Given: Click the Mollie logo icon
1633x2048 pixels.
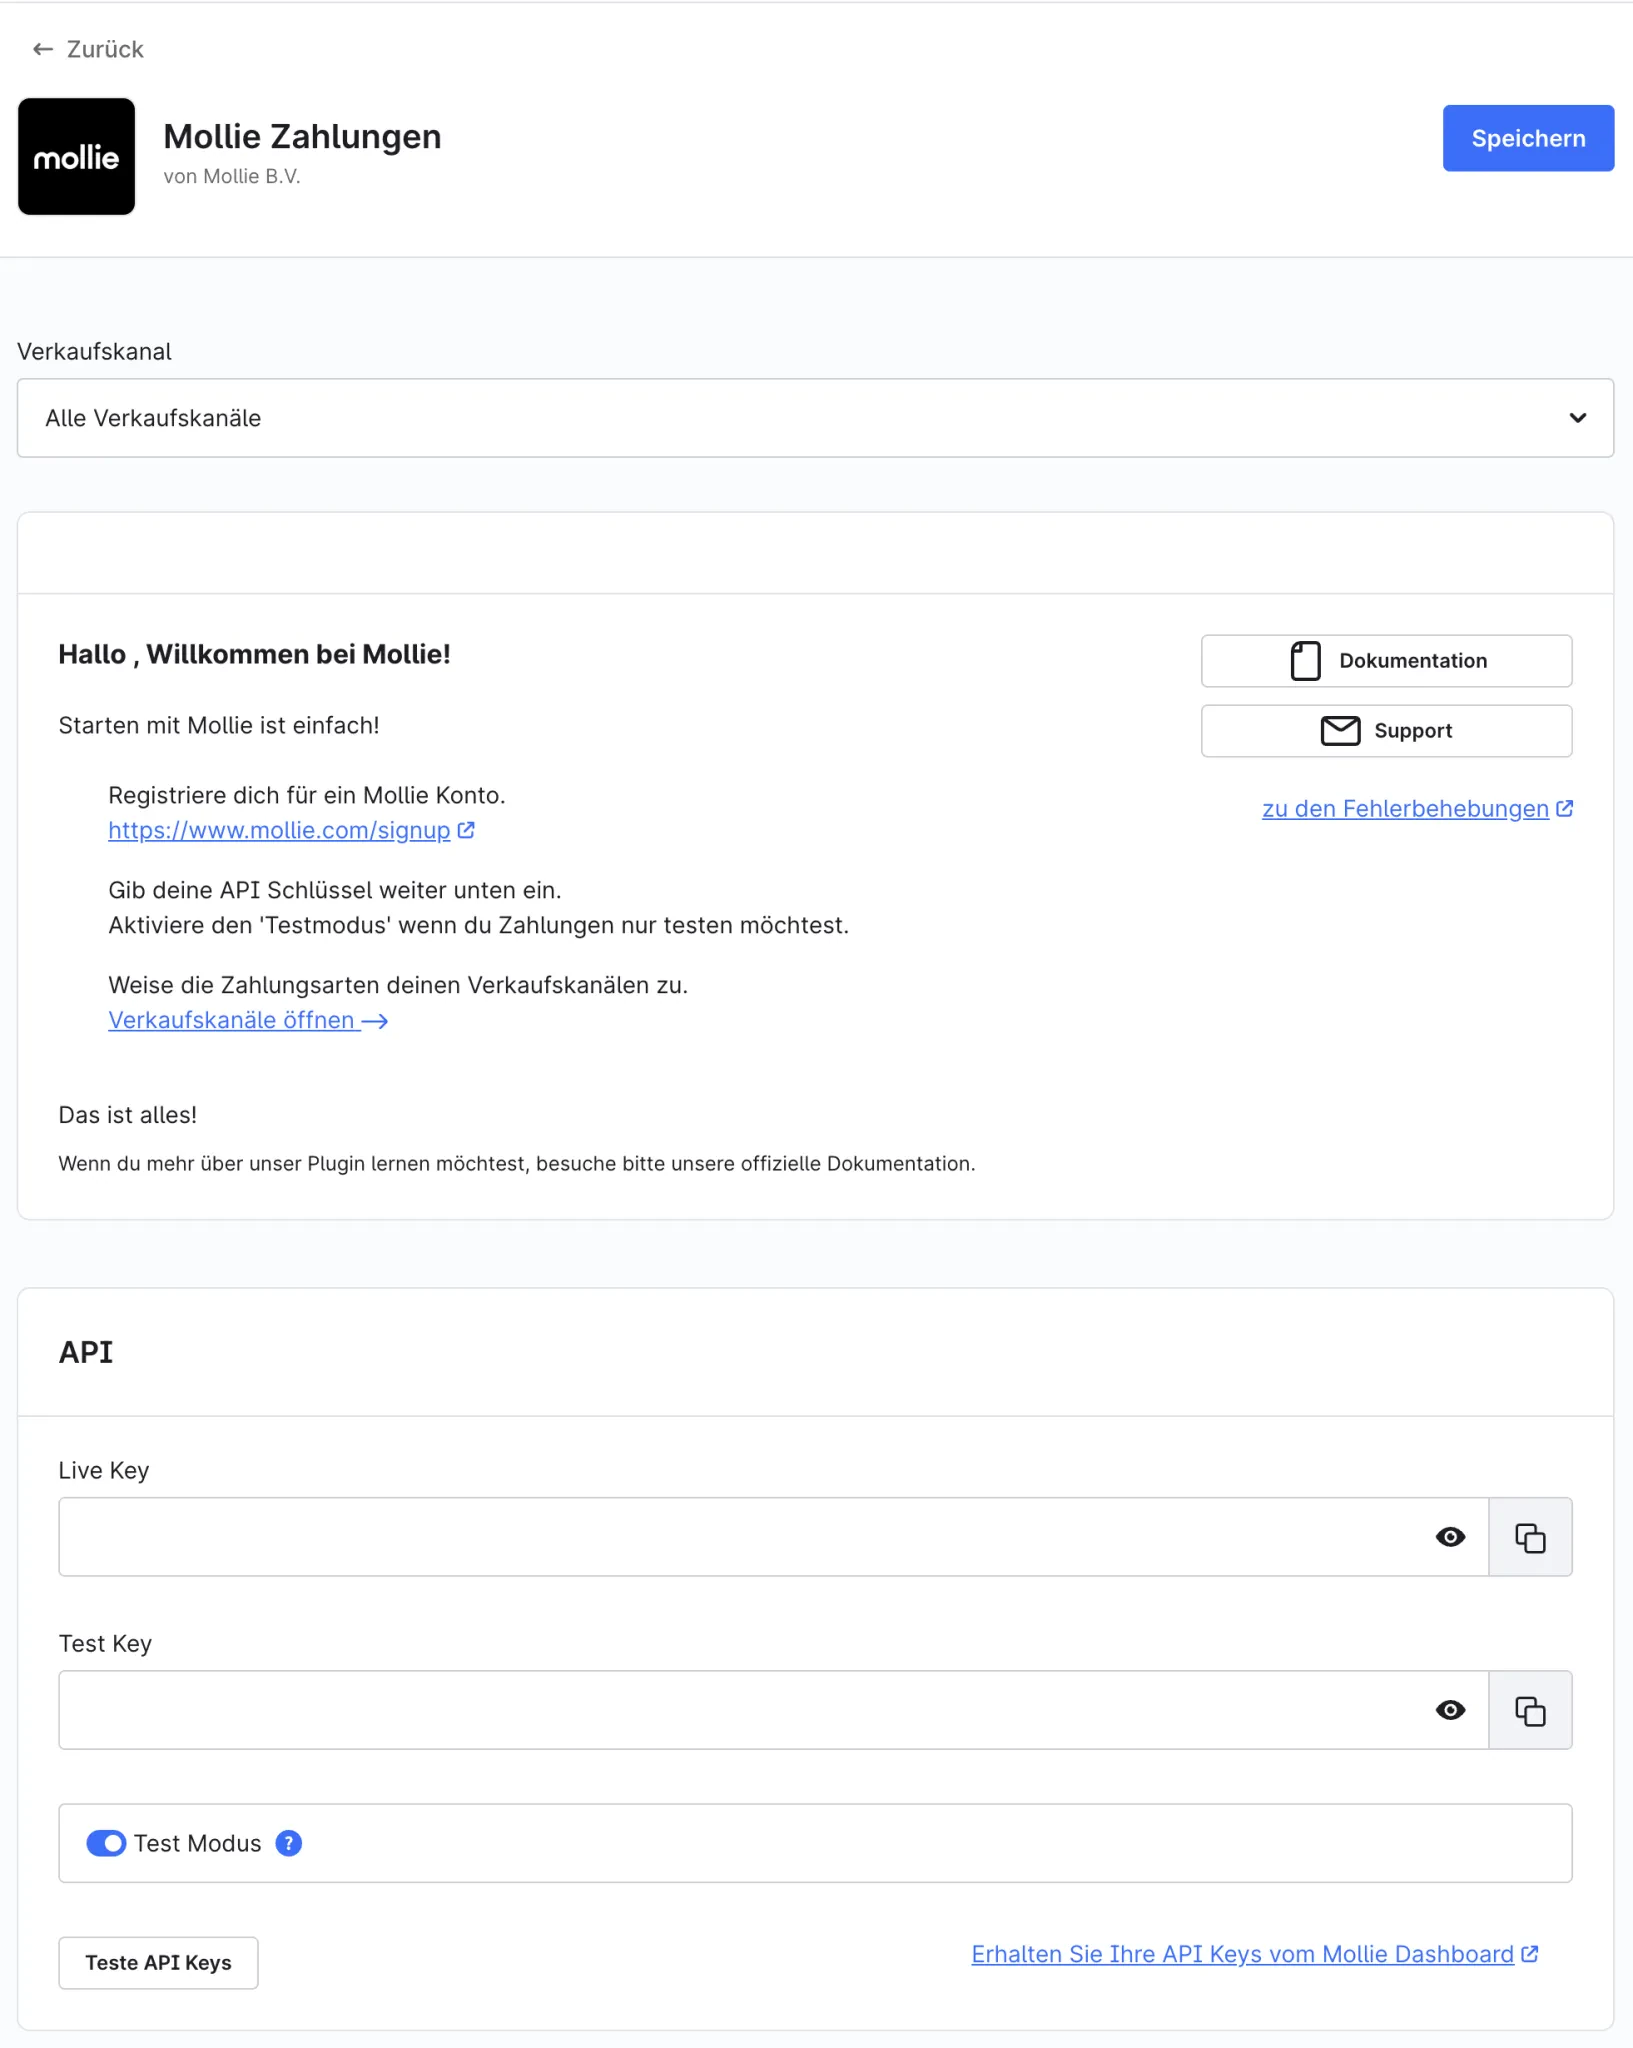Looking at the screenshot, I should [76, 156].
